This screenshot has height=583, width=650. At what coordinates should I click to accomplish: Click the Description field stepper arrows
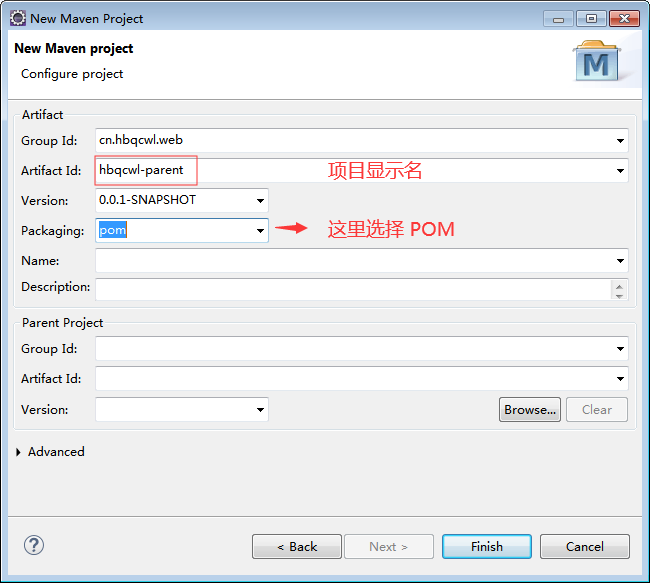click(620, 289)
